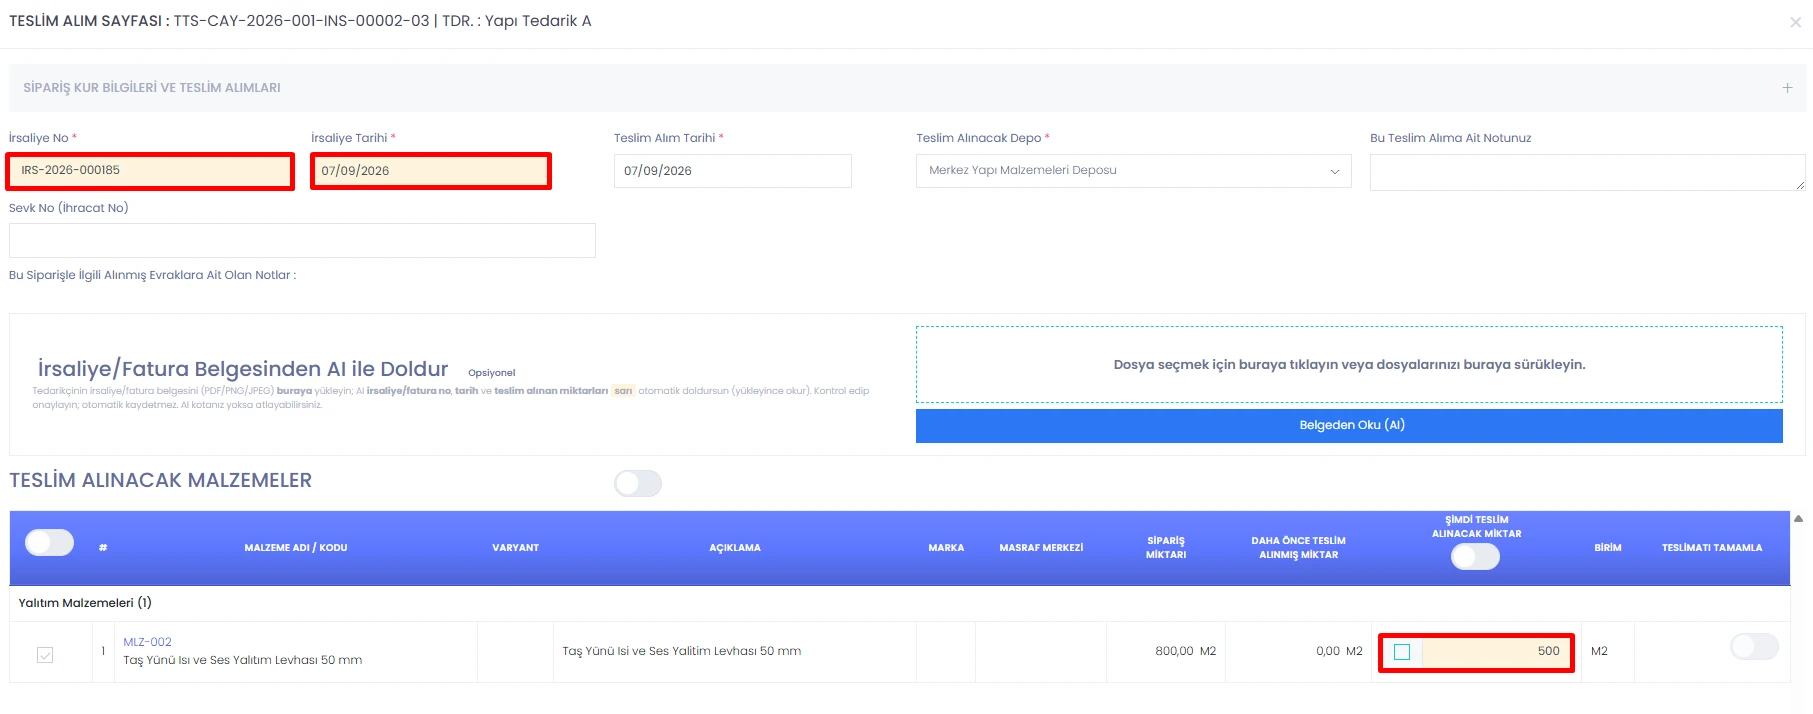Click the Daha Önce Teslim Alınmış Miktar header
1813x714 pixels.
tap(1298, 548)
